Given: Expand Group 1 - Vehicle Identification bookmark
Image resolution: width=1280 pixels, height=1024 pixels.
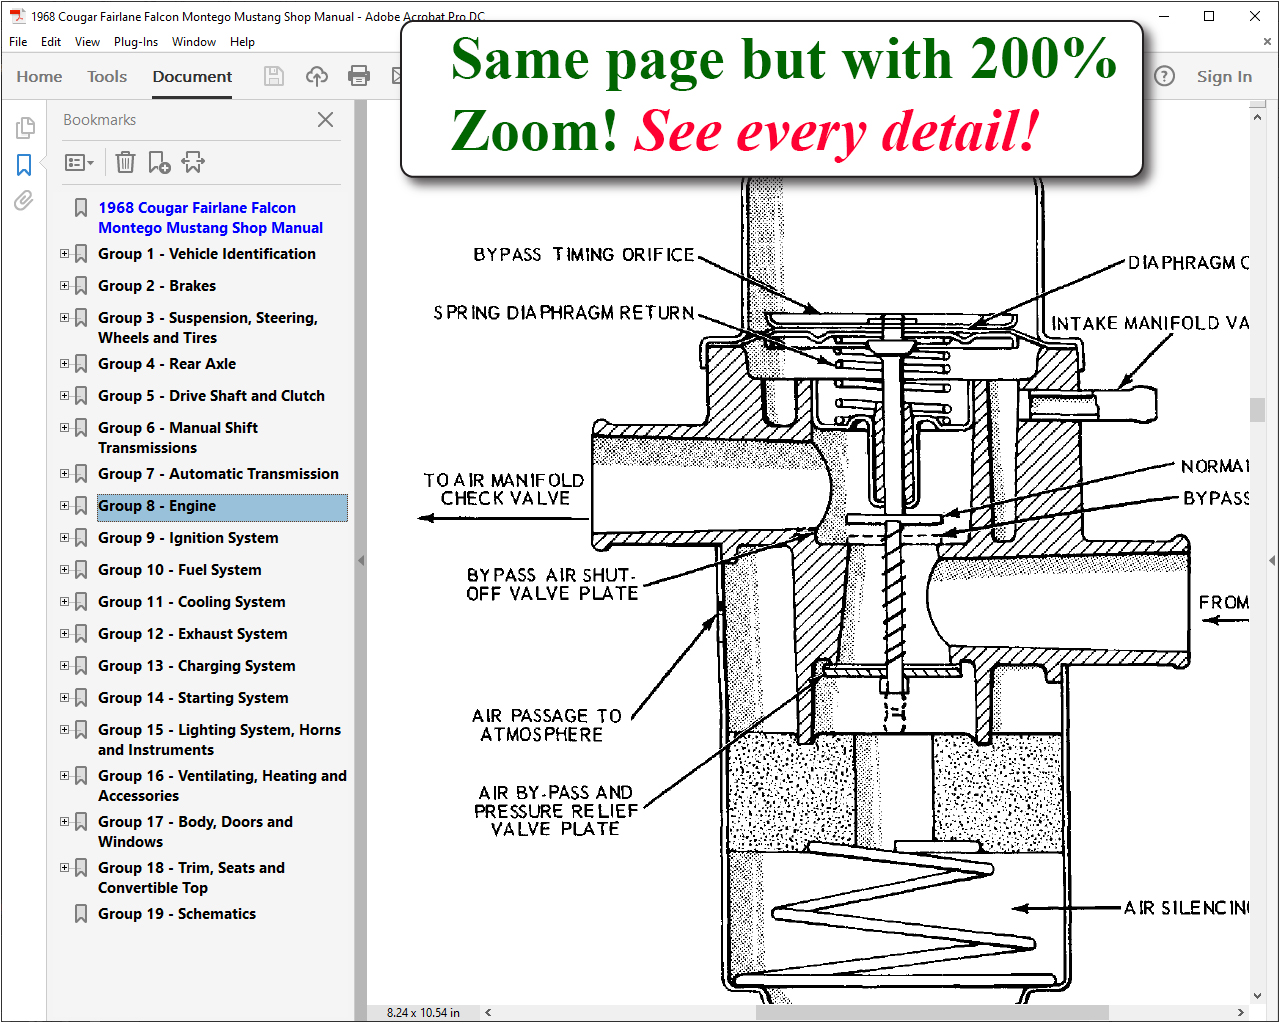Looking at the screenshot, I should [x=65, y=254].
